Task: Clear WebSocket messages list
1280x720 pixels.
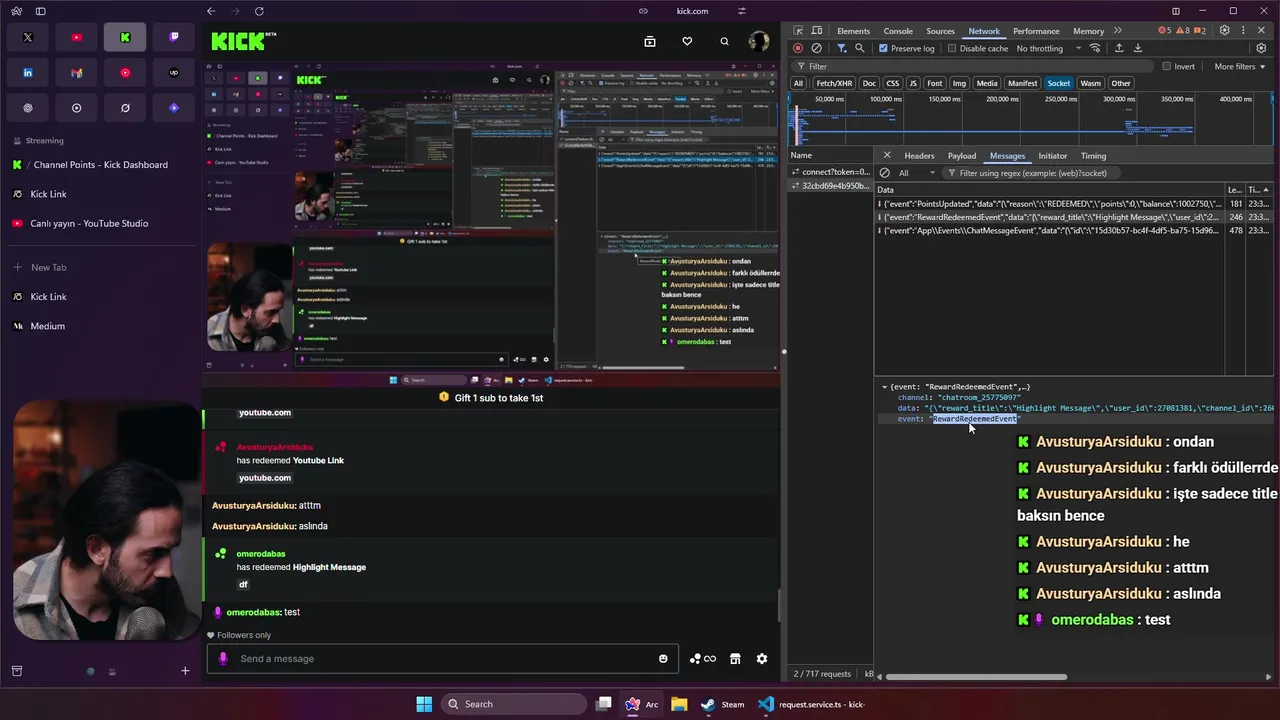Action: [x=884, y=173]
